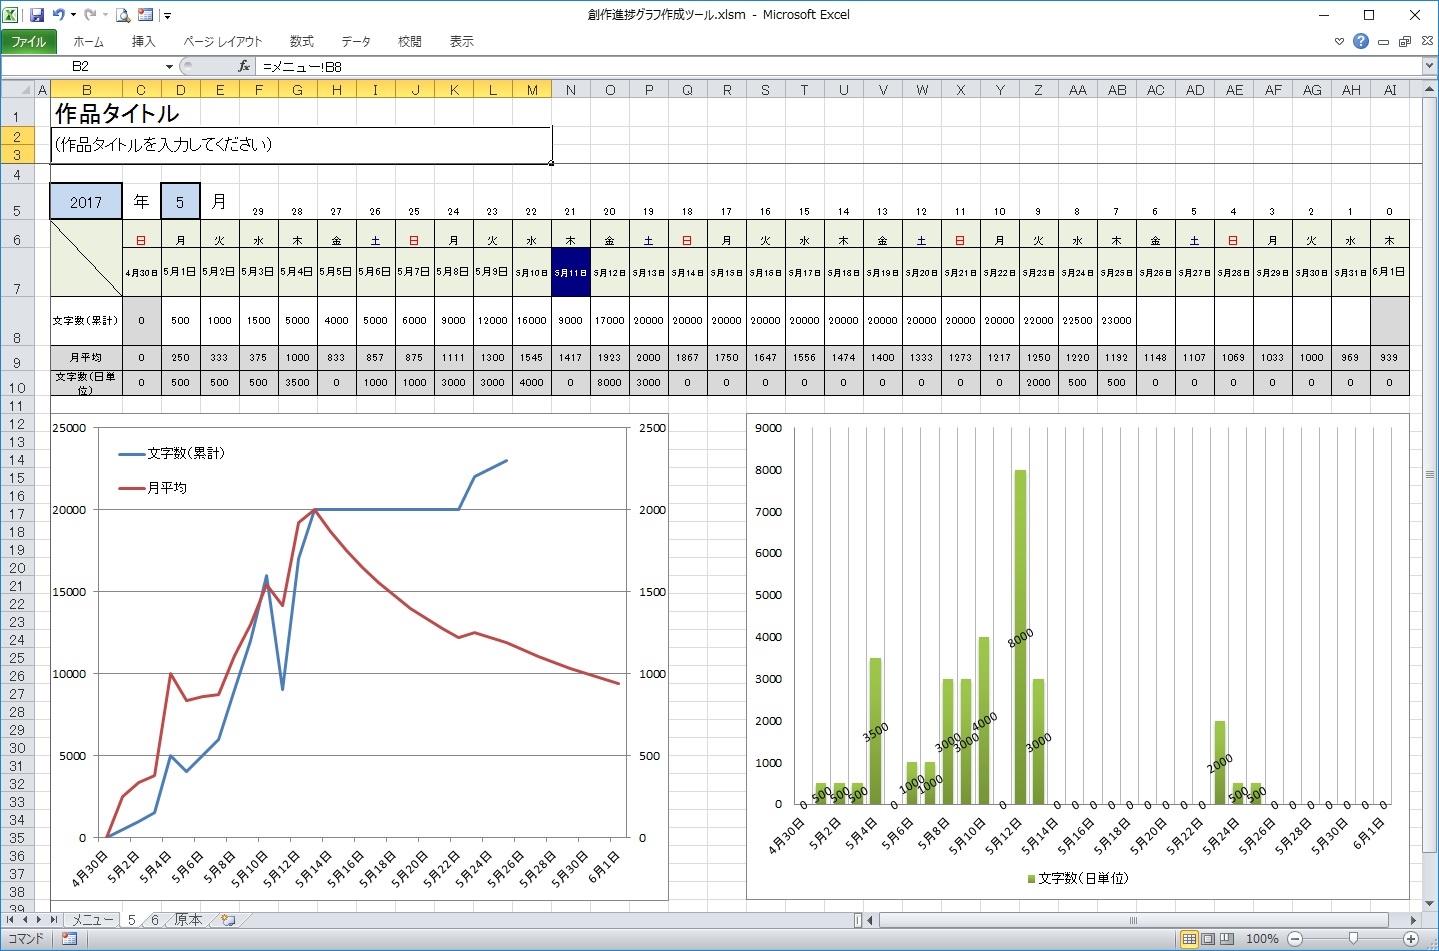The width and height of the screenshot is (1439, 951).
Task: Open the ファイル tab
Action: point(29,41)
